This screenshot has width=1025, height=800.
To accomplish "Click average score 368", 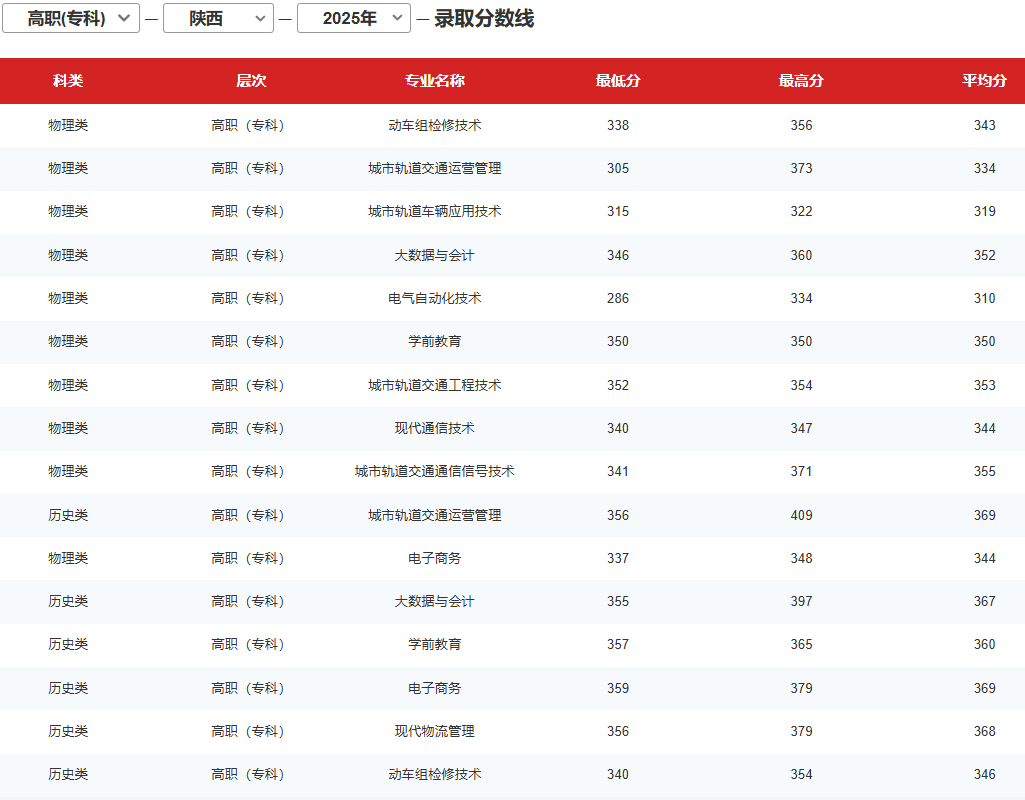I will [984, 731].
